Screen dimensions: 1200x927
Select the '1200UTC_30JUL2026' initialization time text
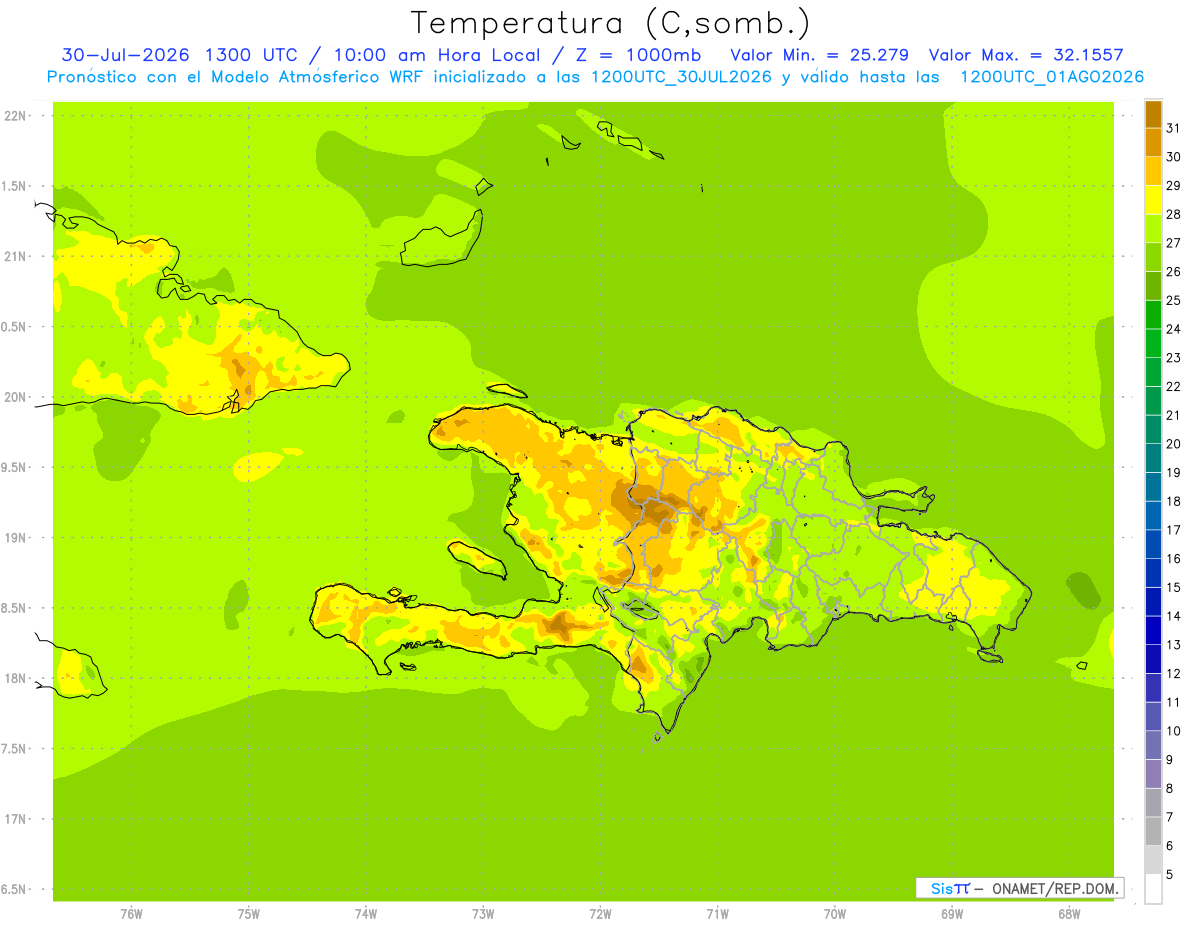coord(680,77)
